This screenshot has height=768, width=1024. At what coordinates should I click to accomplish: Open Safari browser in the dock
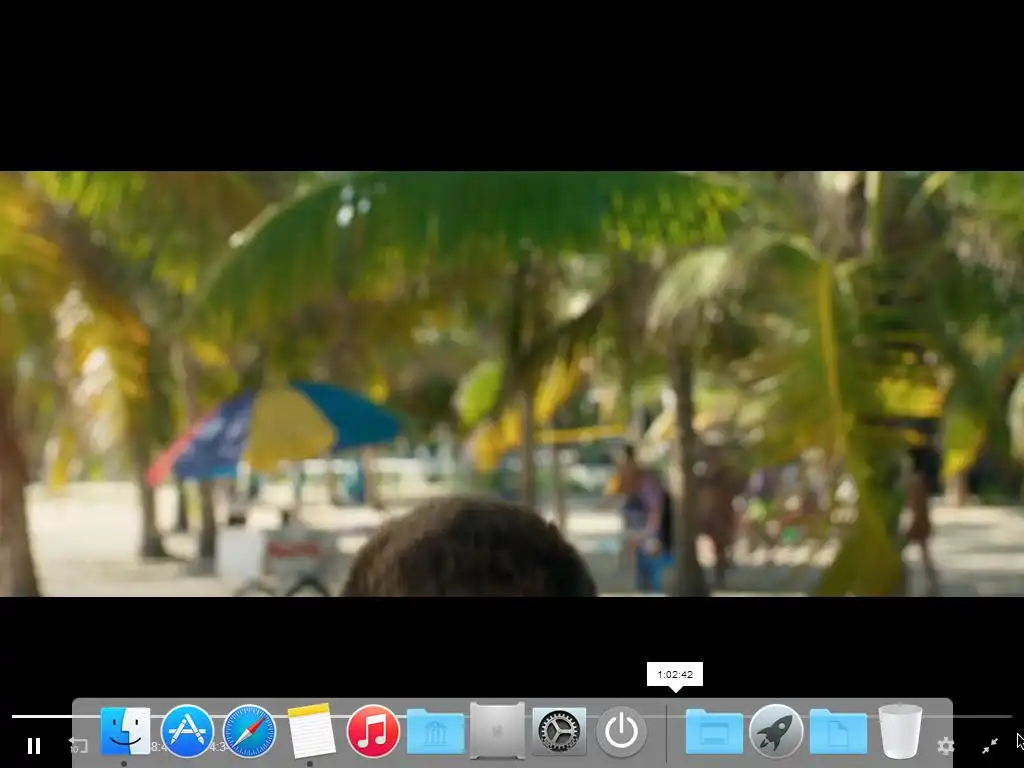point(249,731)
